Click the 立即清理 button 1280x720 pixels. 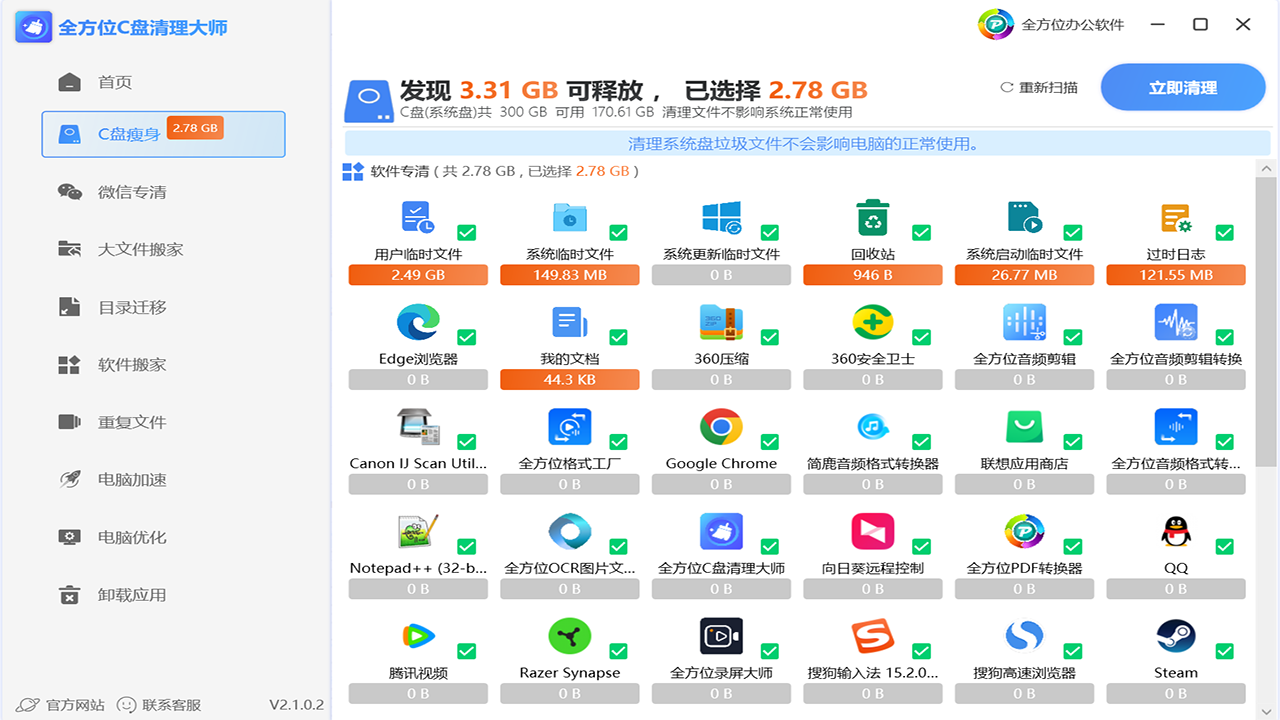click(x=1183, y=87)
